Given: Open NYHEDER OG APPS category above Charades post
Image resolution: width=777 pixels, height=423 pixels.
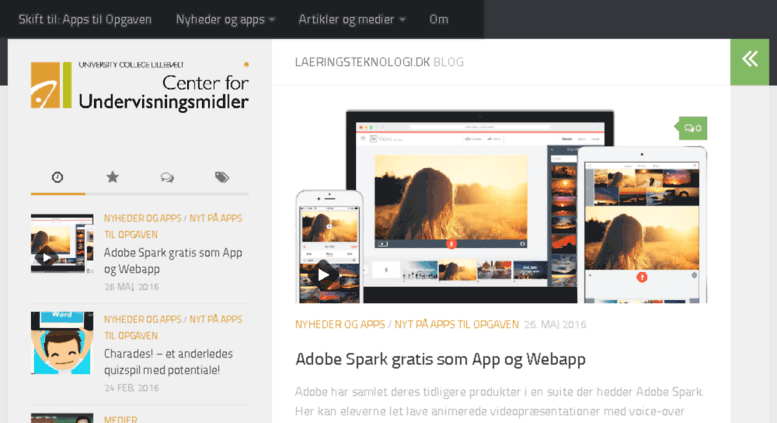Looking at the screenshot, I should tap(143, 319).
